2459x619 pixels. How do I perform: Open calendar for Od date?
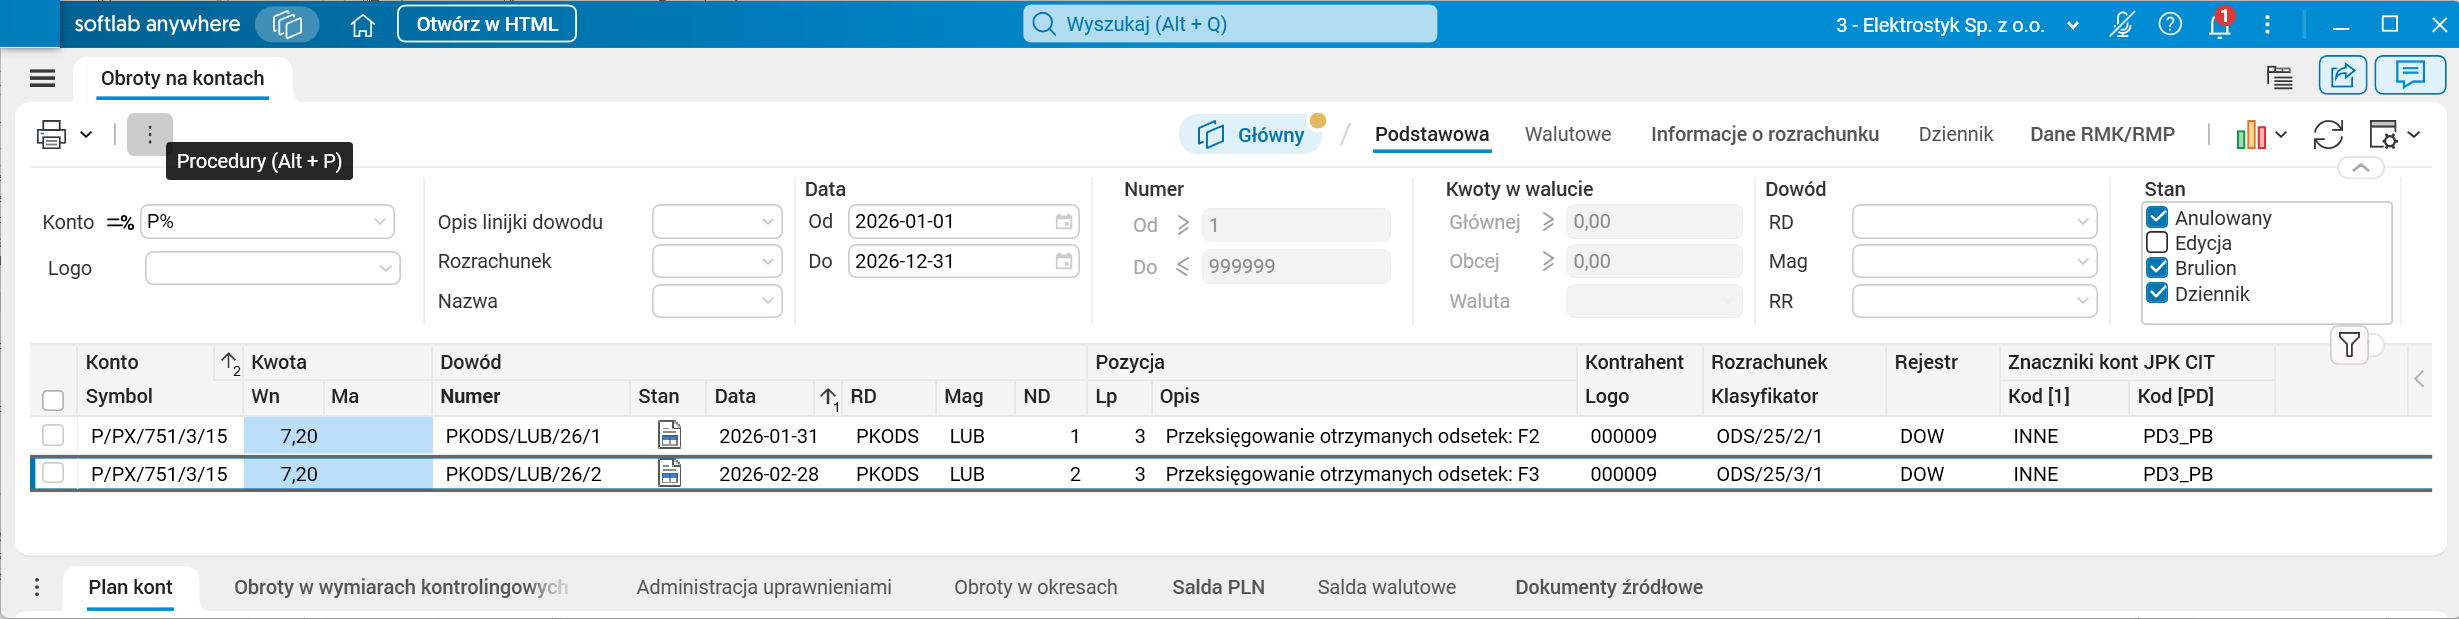(x=1064, y=222)
